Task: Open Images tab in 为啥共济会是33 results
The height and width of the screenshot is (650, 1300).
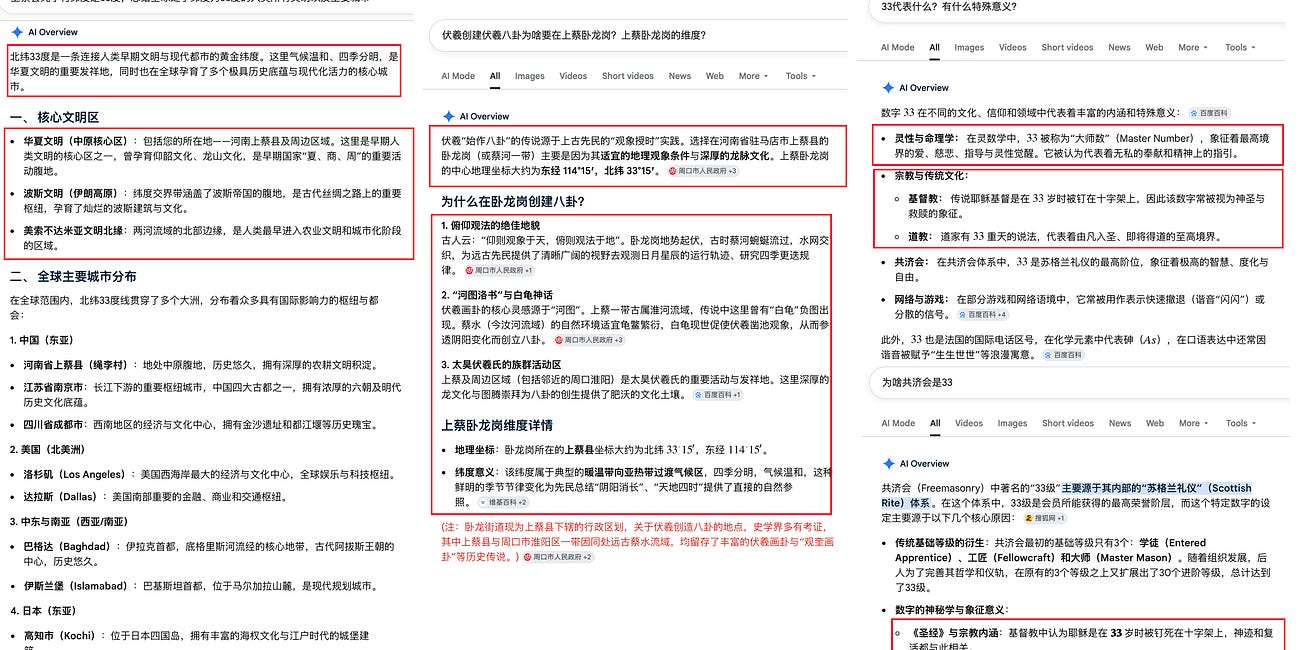Action: point(1013,423)
